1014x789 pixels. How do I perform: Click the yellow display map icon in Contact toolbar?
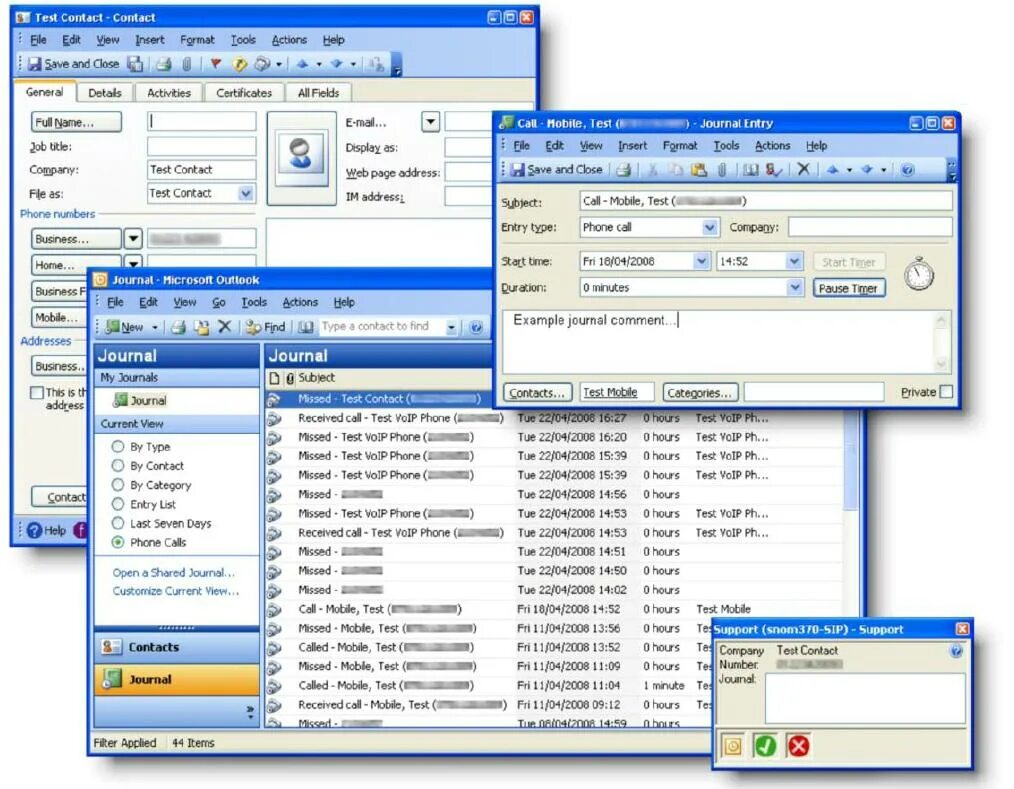[240, 64]
